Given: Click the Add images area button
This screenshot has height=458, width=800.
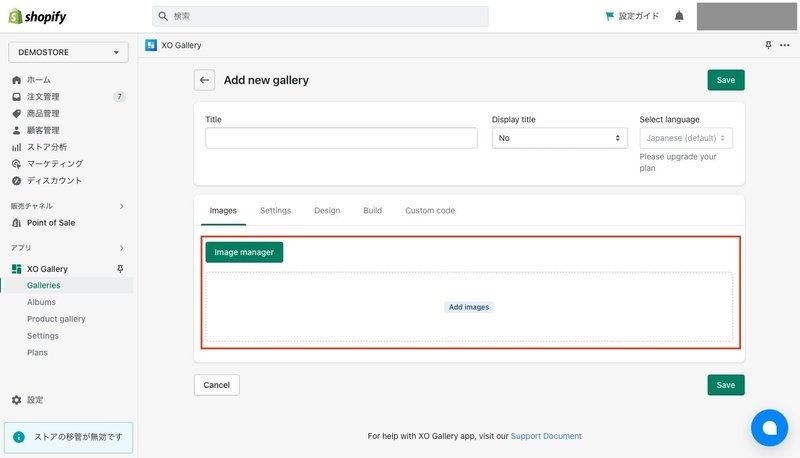Looking at the screenshot, I should [x=469, y=307].
